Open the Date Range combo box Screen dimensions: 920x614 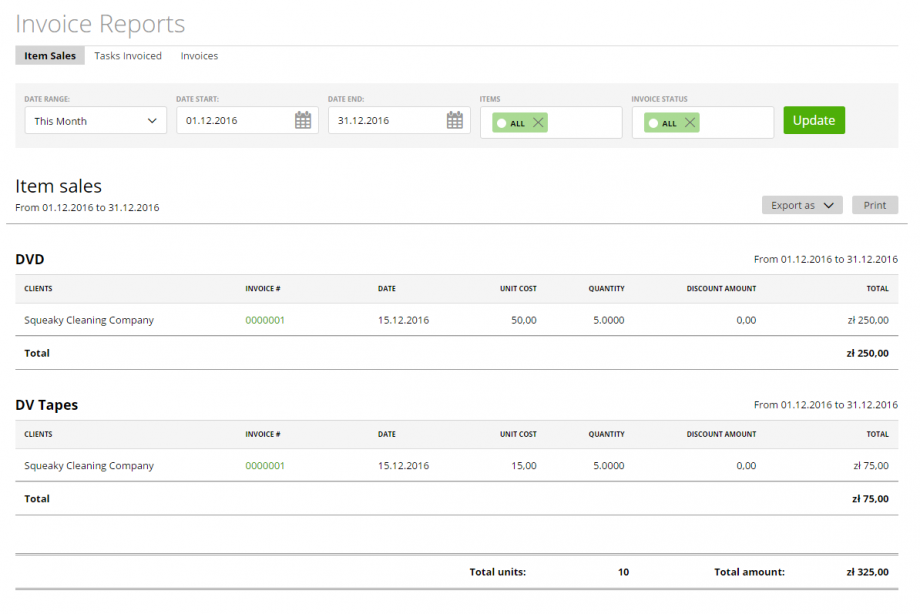95,119
